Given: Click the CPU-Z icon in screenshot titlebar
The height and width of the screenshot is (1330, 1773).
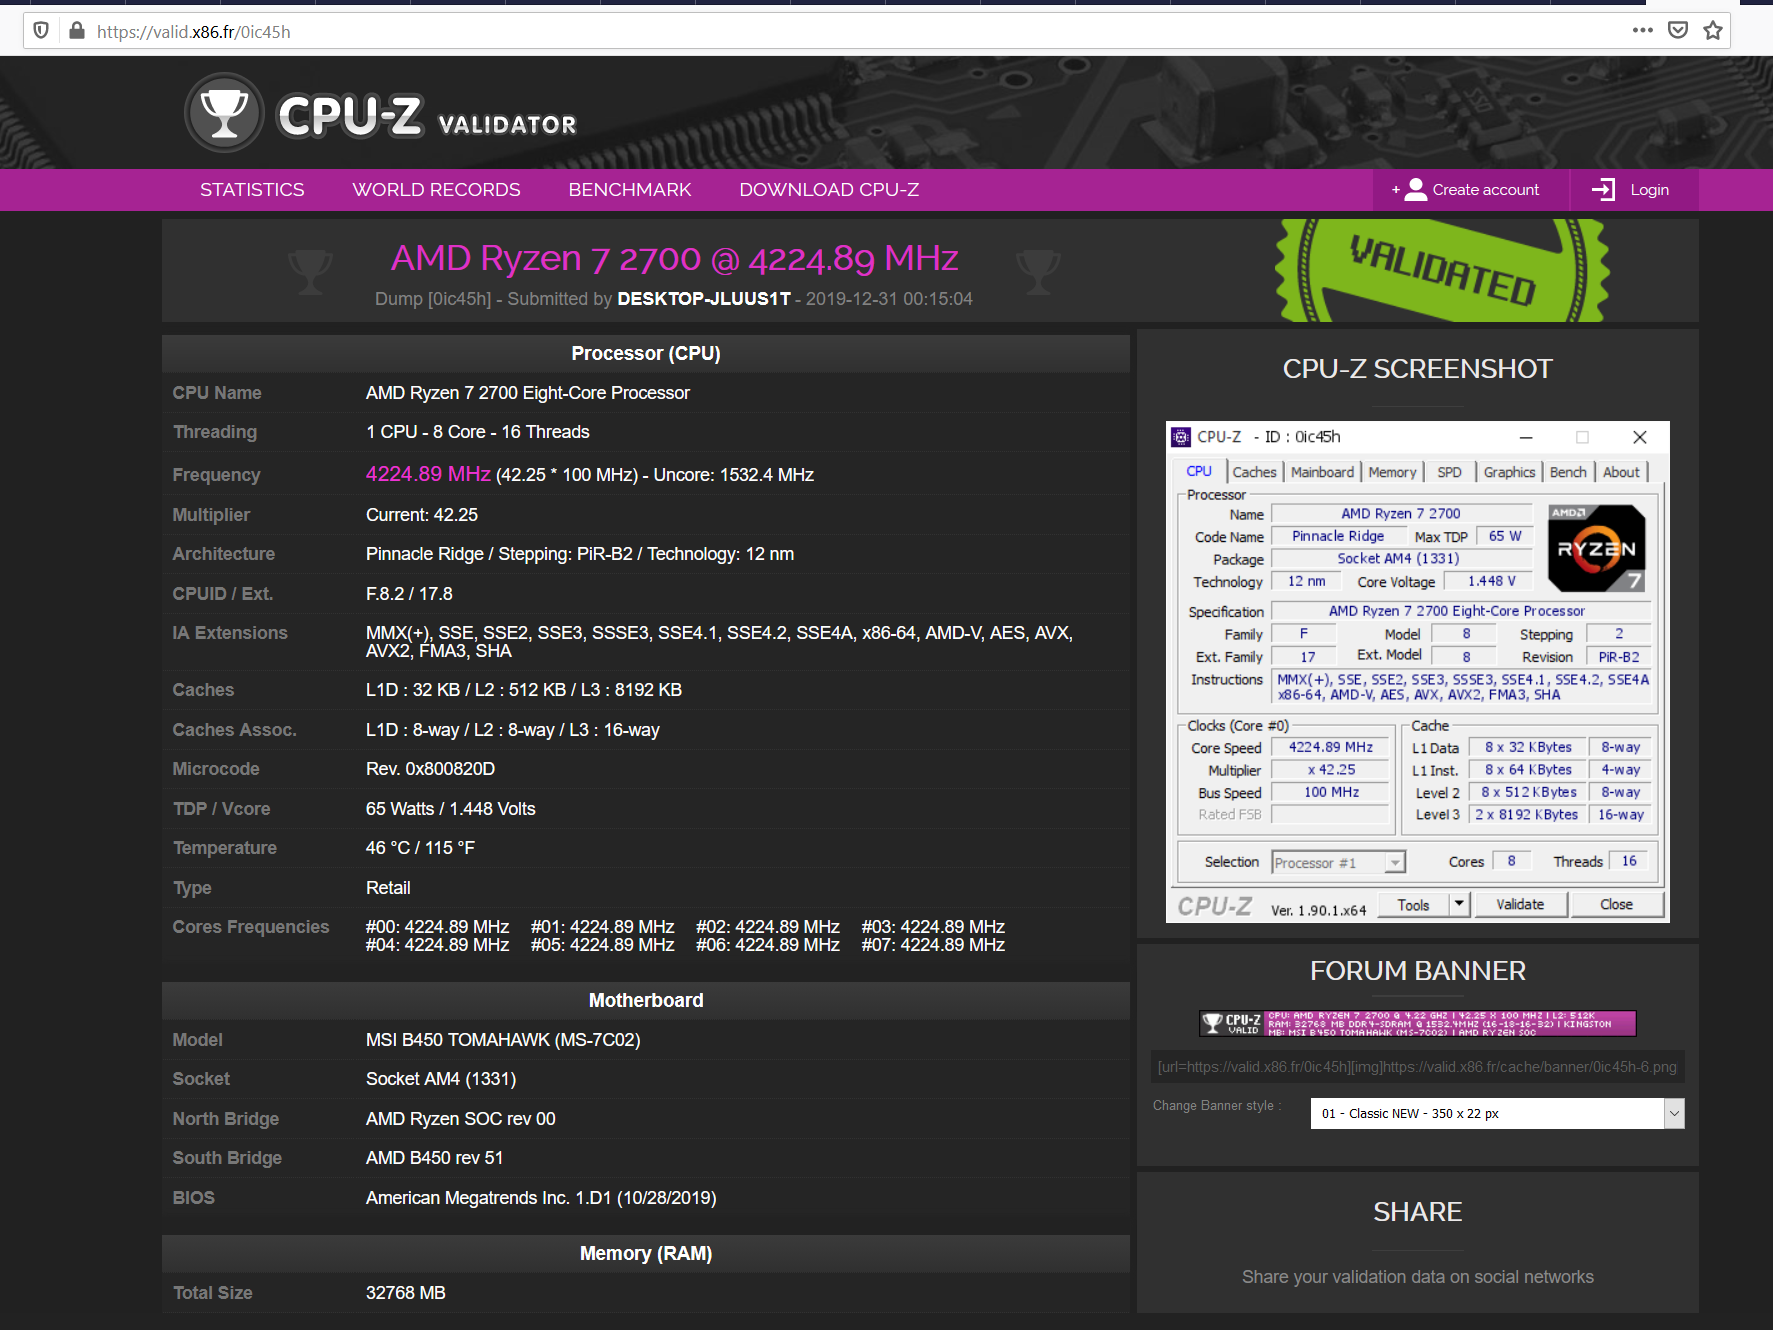Looking at the screenshot, I should click(x=1183, y=437).
